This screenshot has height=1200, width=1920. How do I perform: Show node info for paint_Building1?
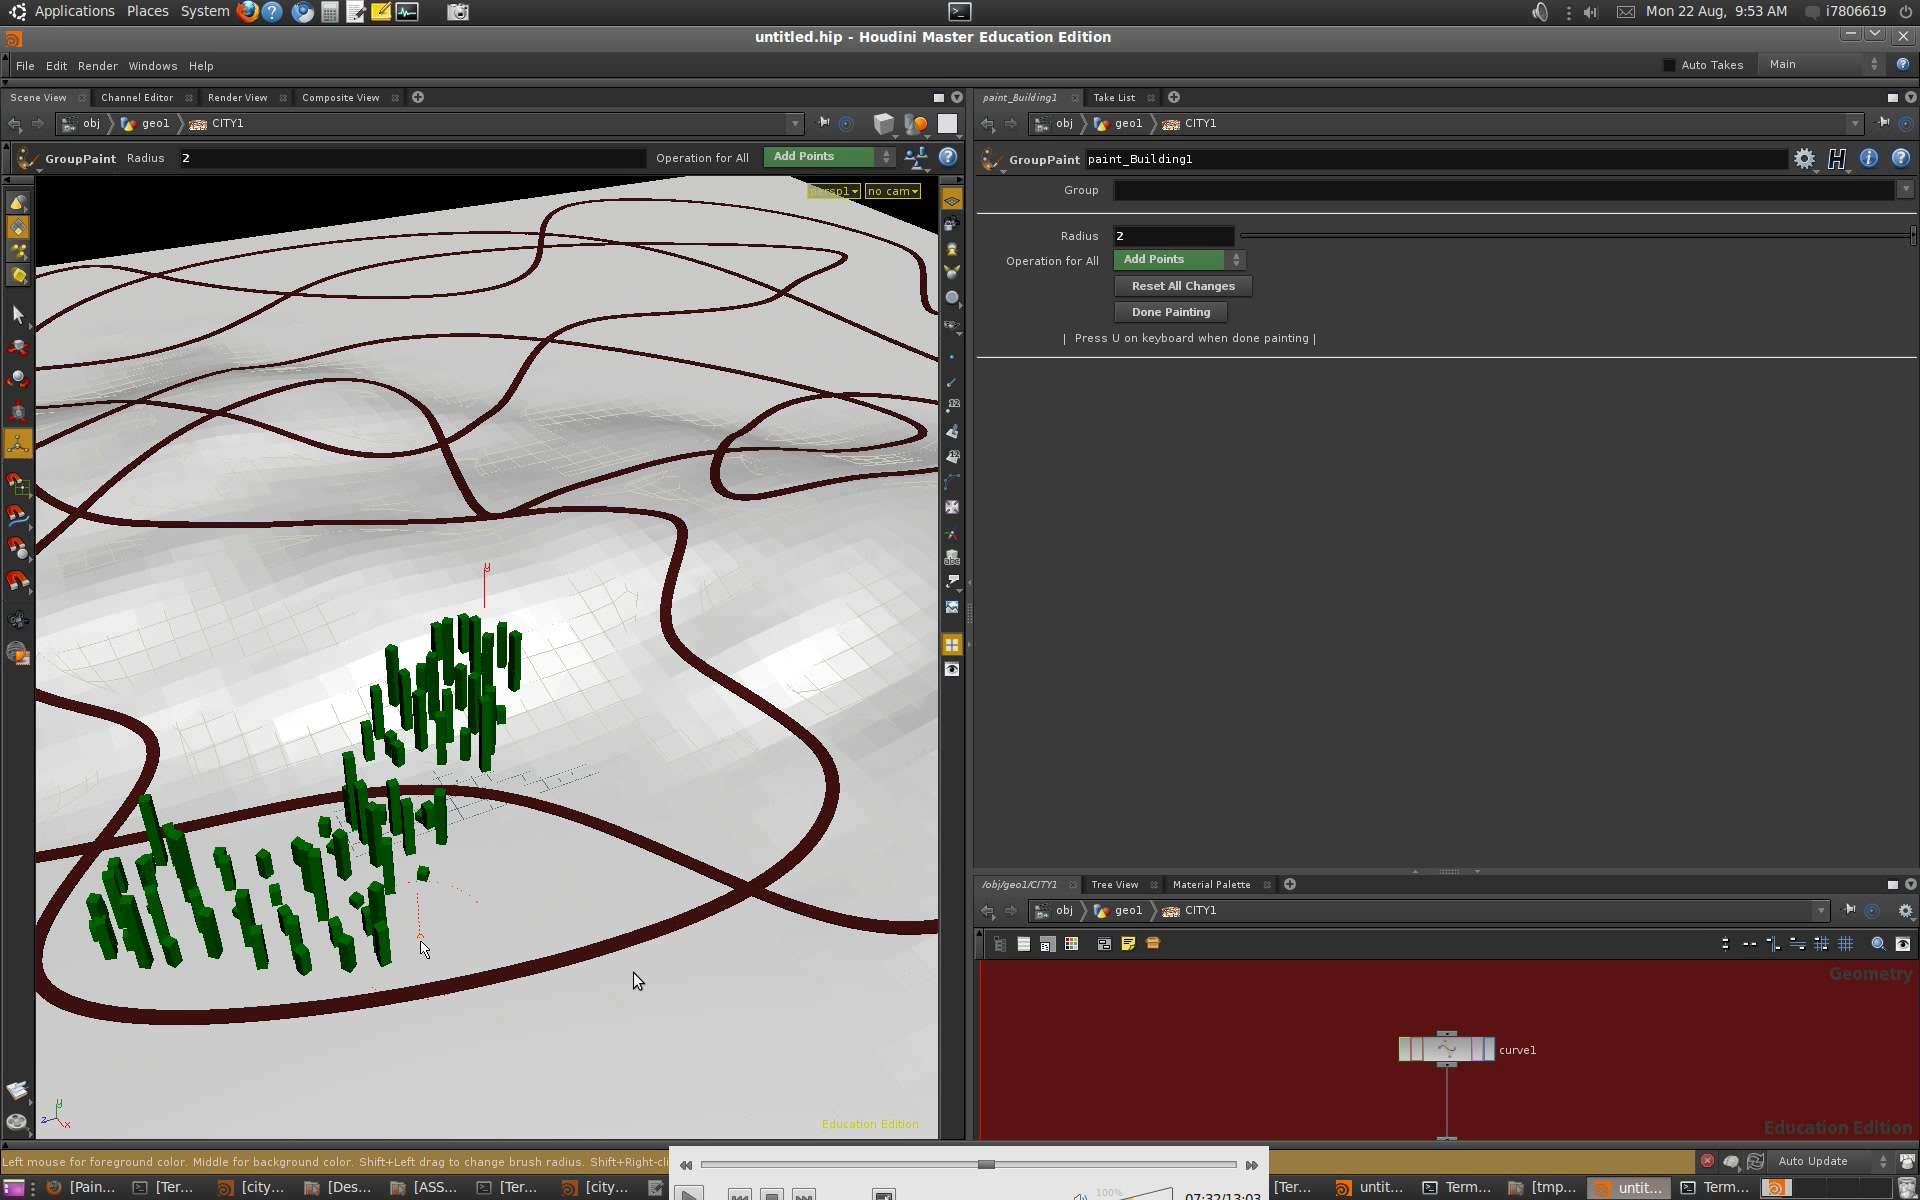tap(1868, 158)
